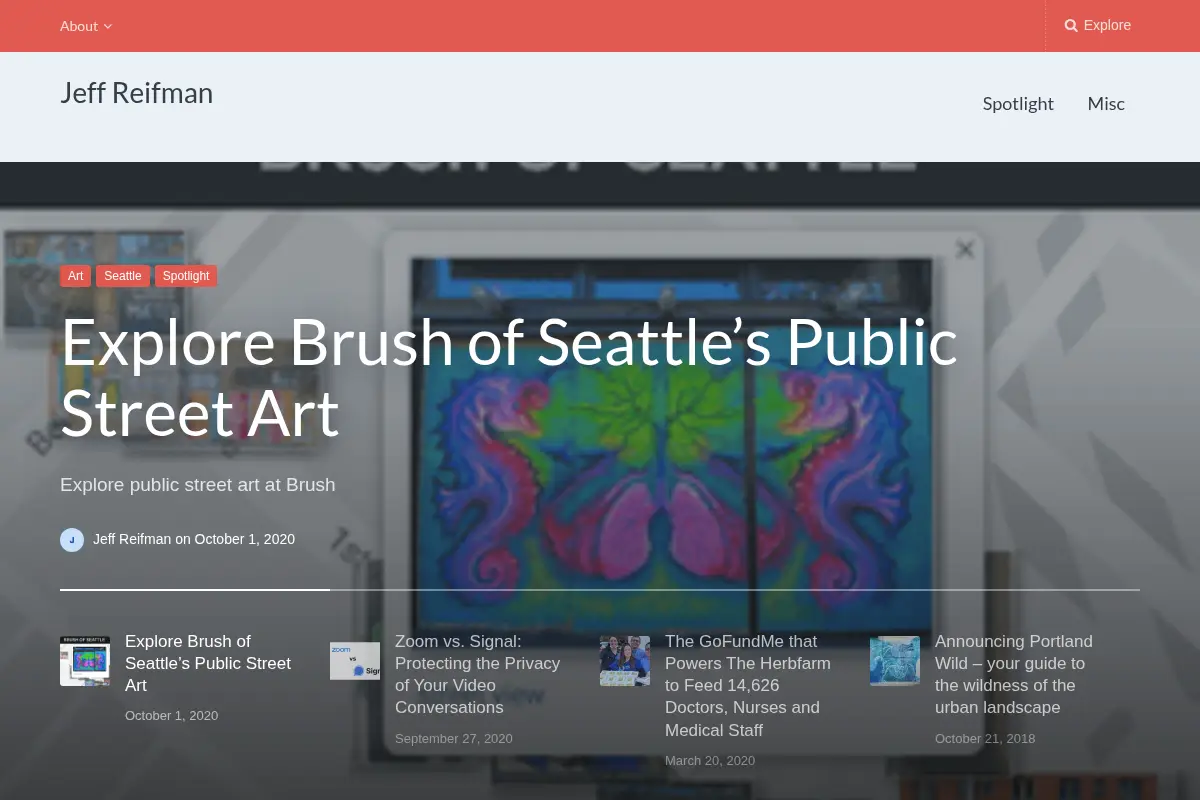The width and height of the screenshot is (1200, 800).
Task: Open the Portland Wild thumbnail image
Action: pyautogui.click(x=895, y=661)
